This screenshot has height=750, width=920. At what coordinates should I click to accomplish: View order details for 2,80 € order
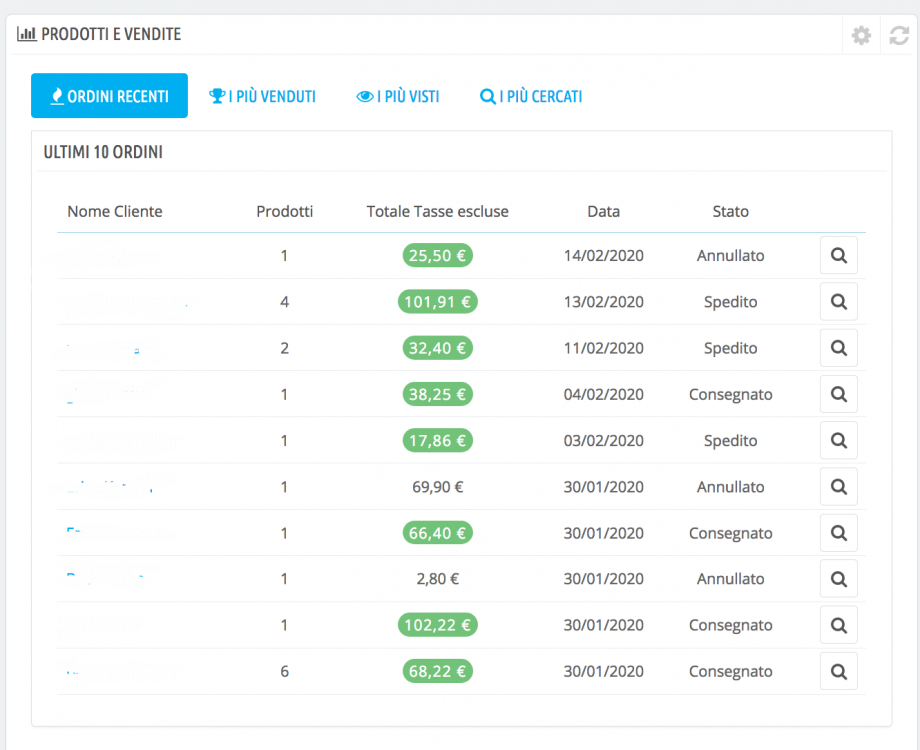(838, 579)
